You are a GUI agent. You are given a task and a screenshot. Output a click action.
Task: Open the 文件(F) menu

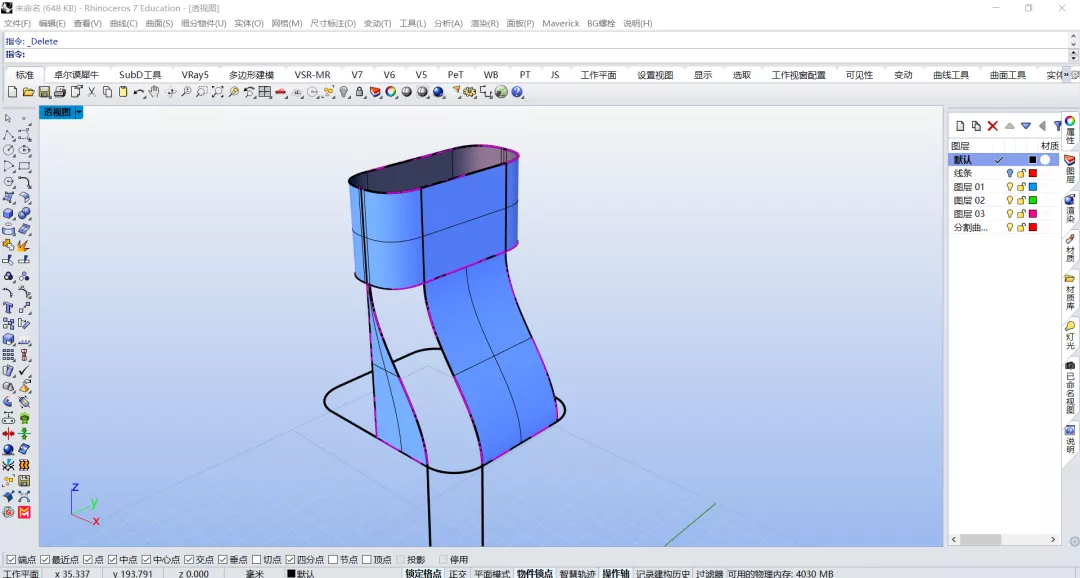17,23
